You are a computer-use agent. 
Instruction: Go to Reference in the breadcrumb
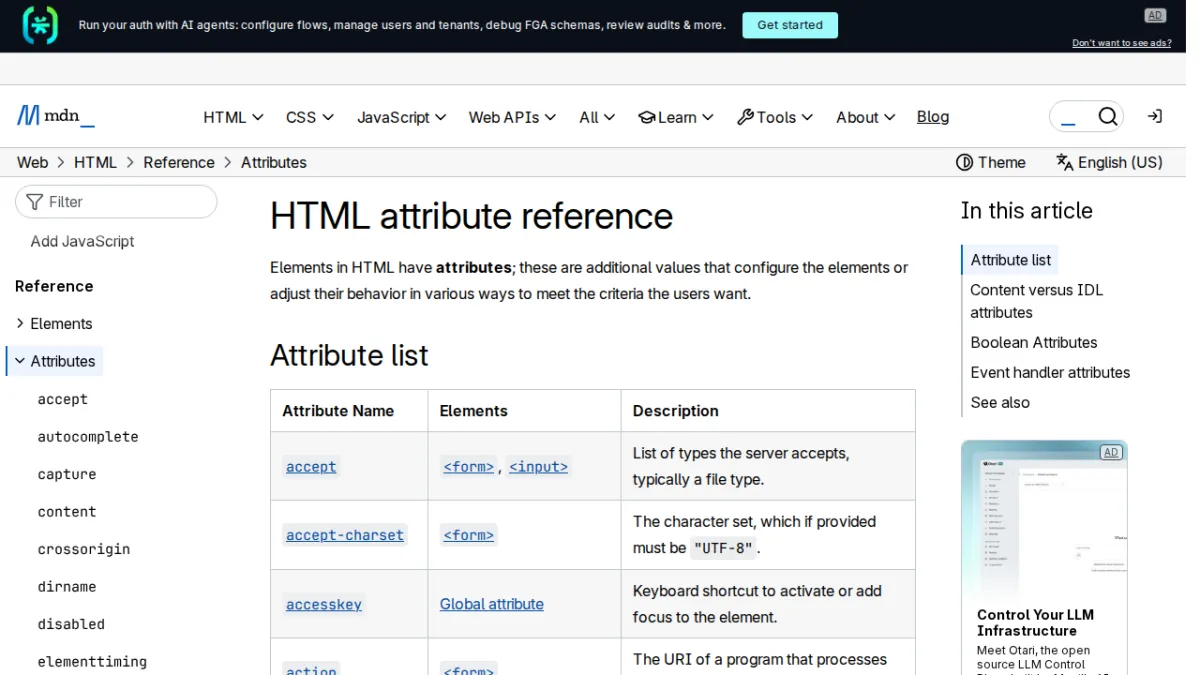coord(179,162)
